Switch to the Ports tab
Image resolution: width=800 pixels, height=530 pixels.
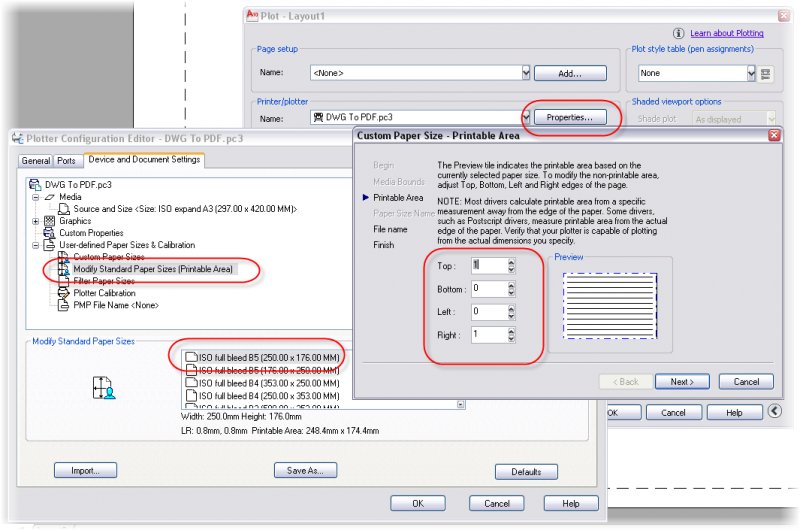pyautogui.click(x=66, y=161)
